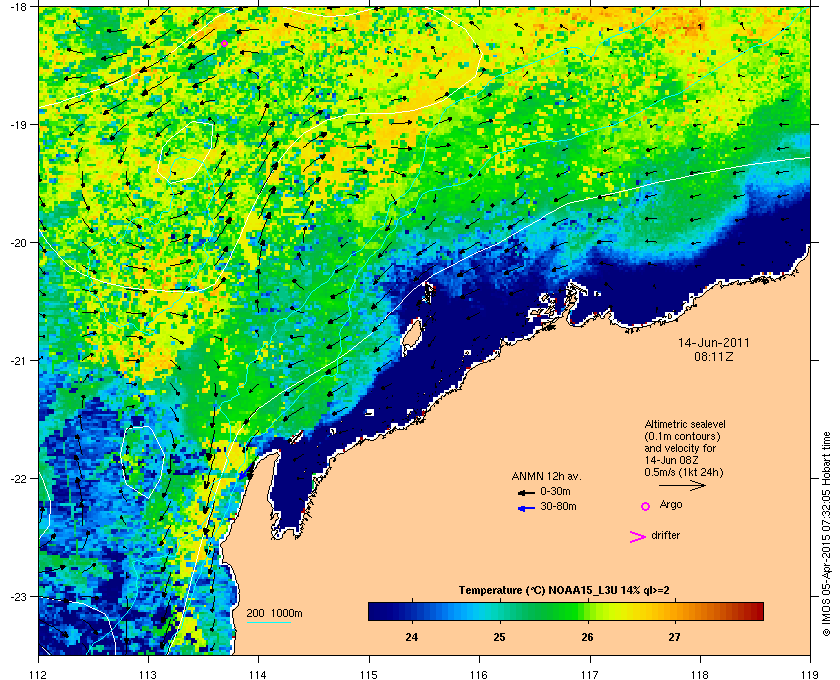
Task: Click the "ANMN 12h av." legend heading
Action: coord(546,476)
